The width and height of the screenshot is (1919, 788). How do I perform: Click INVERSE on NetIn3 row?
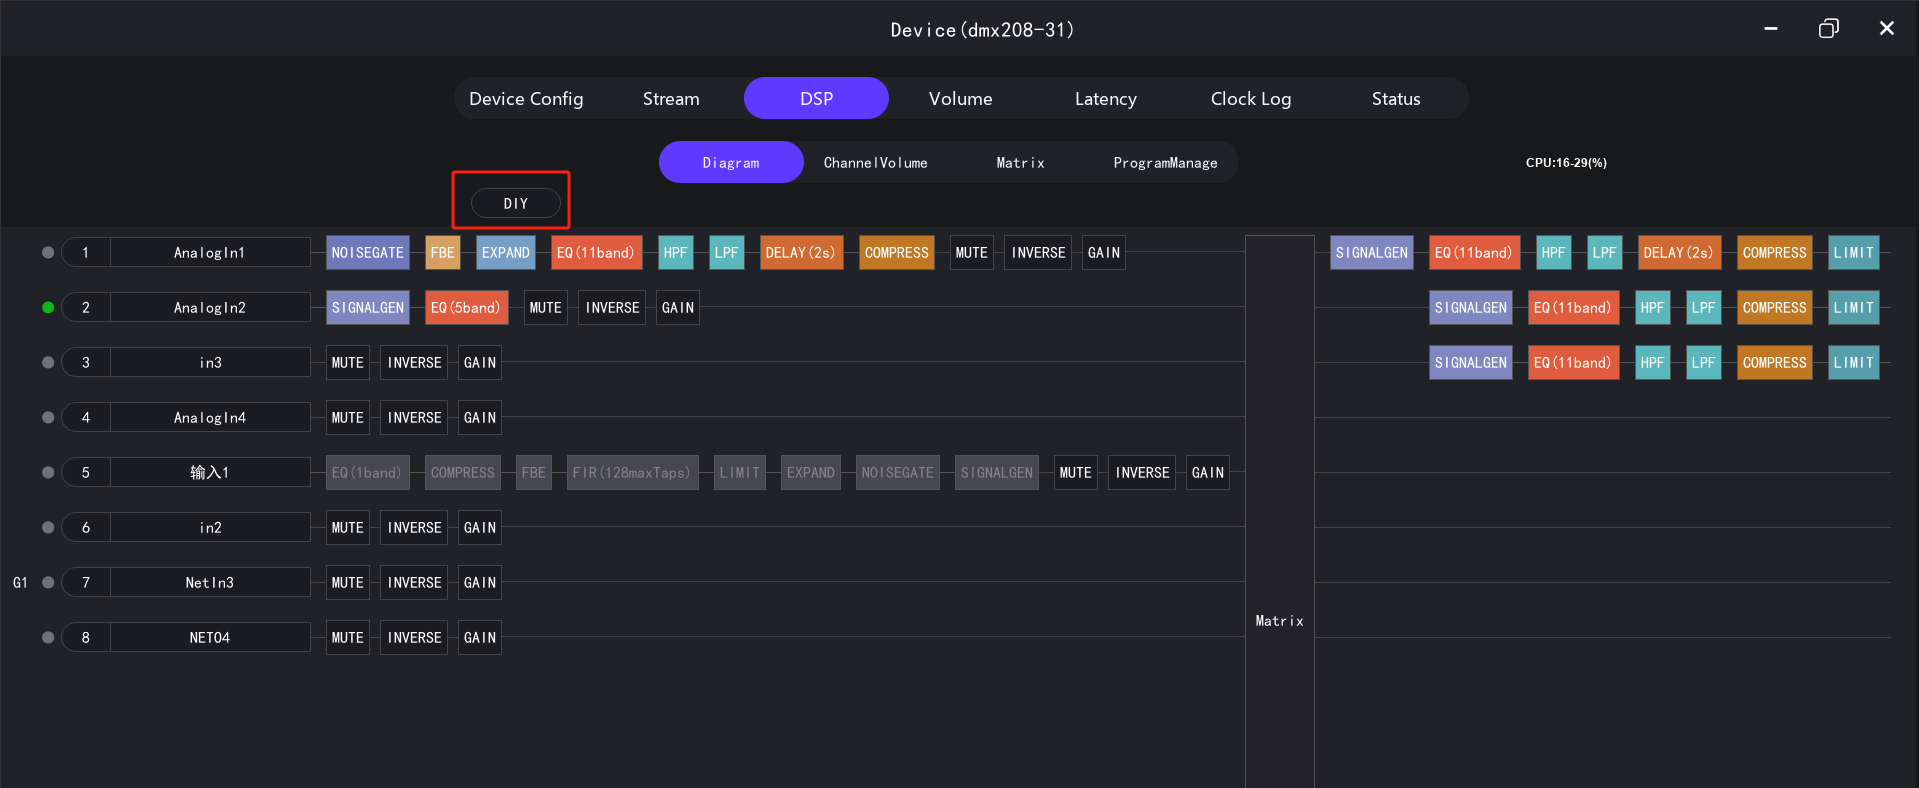click(415, 583)
